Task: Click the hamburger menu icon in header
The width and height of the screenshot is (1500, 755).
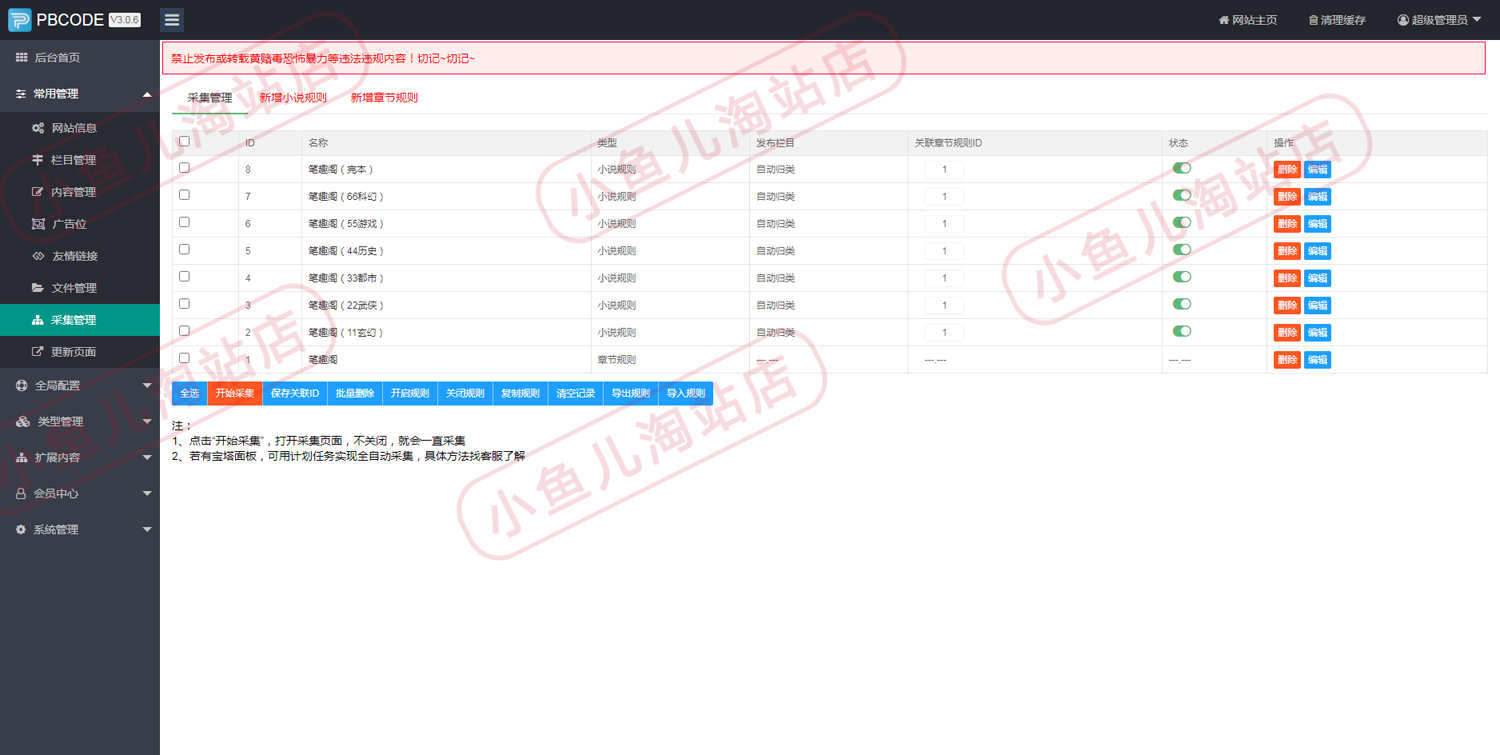Action: tap(172, 19)
